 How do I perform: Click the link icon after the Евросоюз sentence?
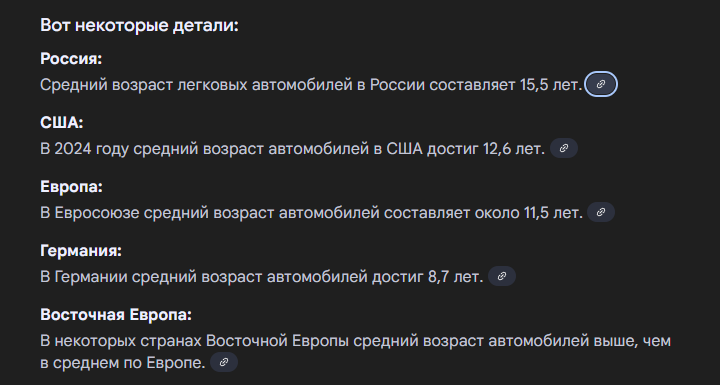(x=601, y=212)
